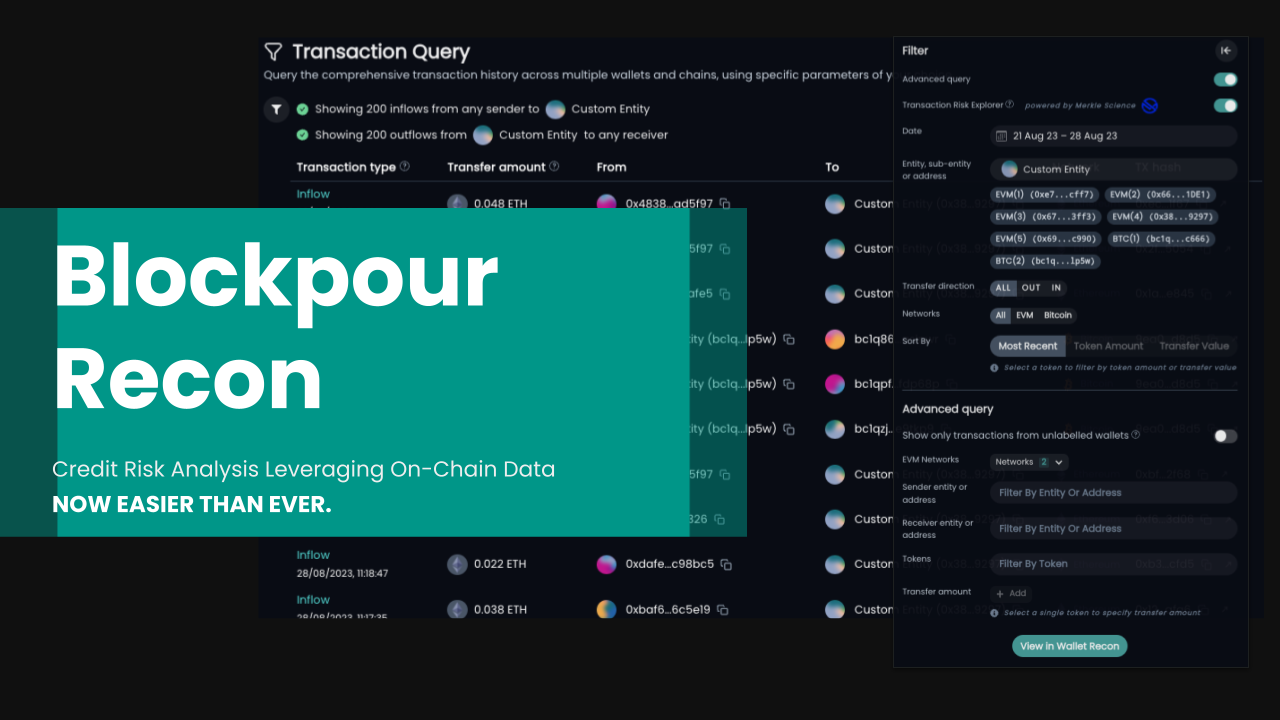Viewport: 1280px width, 720px height.
Task: Toggle the Transaction Risk Explorer switch
Action: click(1225, 106)
